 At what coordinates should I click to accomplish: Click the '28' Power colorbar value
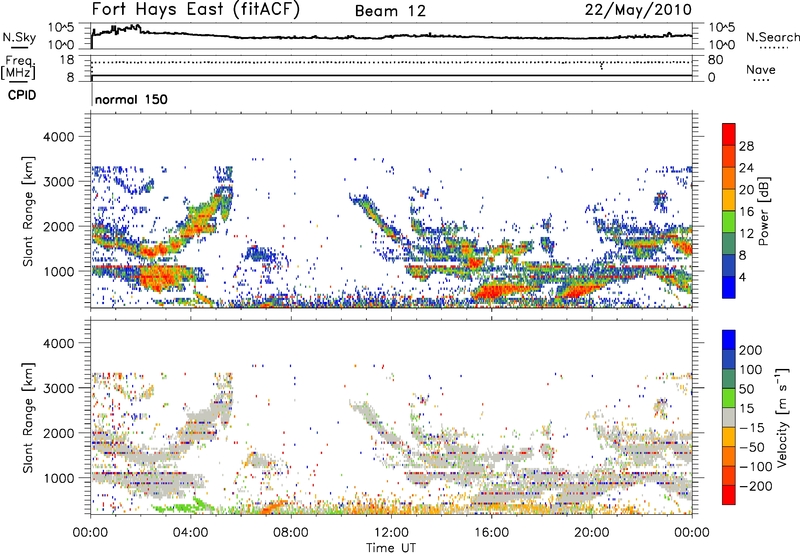pyautogui.click(x=746, y=146)
